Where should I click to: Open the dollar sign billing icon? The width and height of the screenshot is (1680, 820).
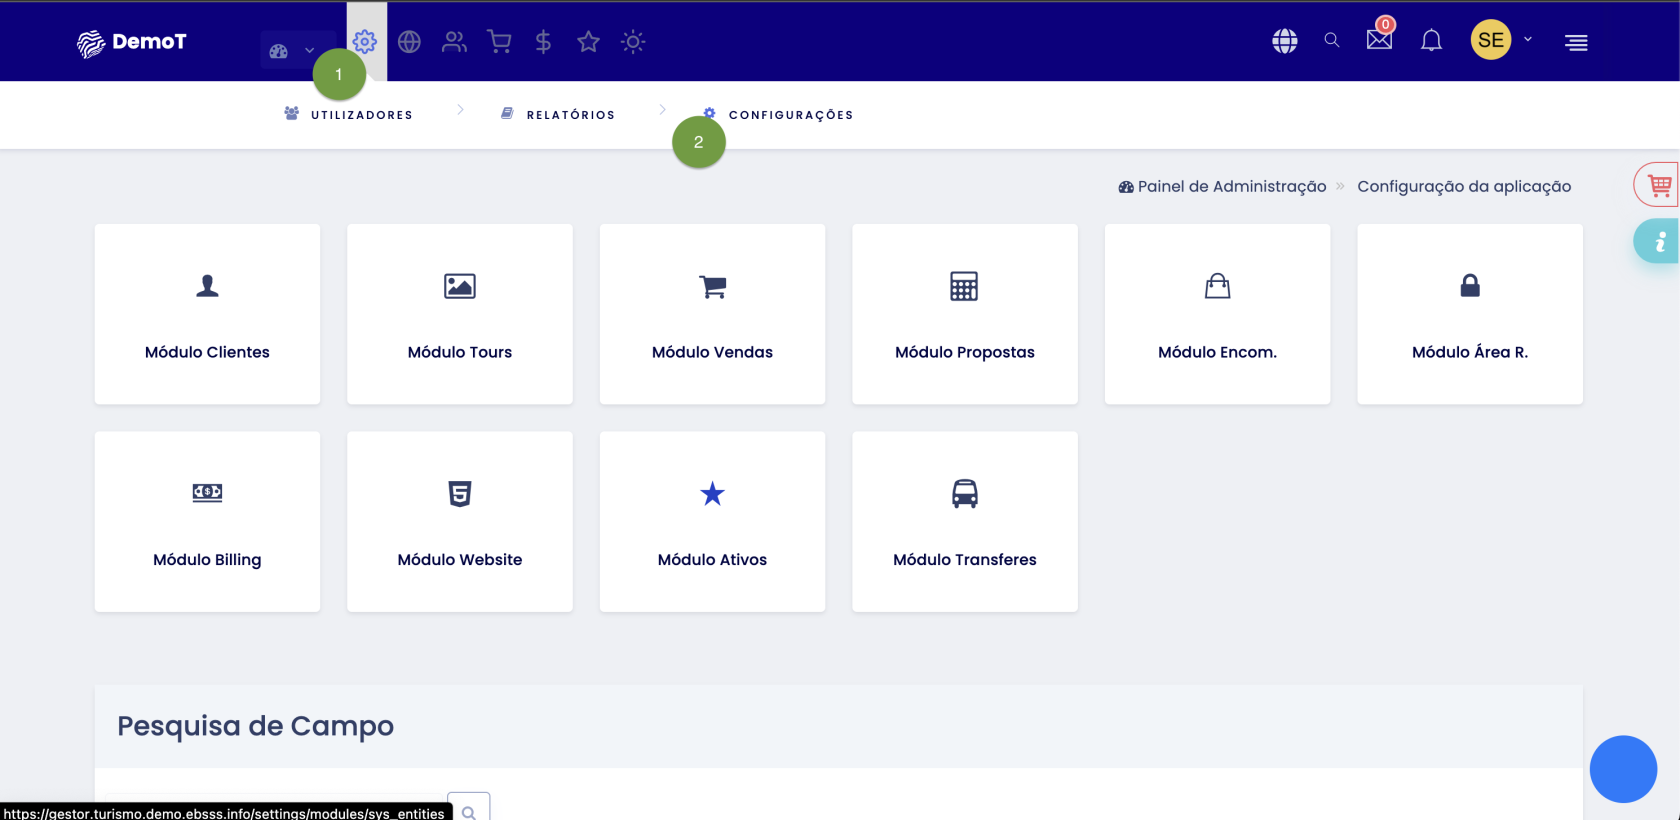coord(543,41)
